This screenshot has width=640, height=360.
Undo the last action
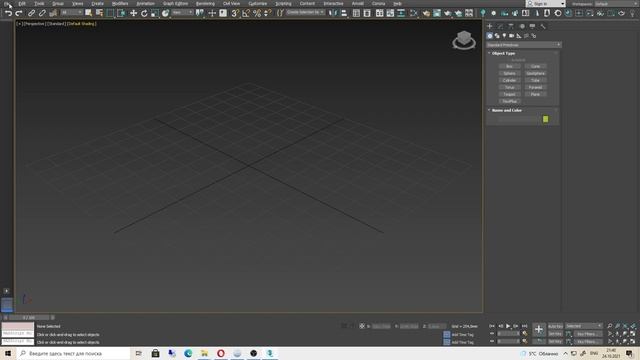(8, 13)
